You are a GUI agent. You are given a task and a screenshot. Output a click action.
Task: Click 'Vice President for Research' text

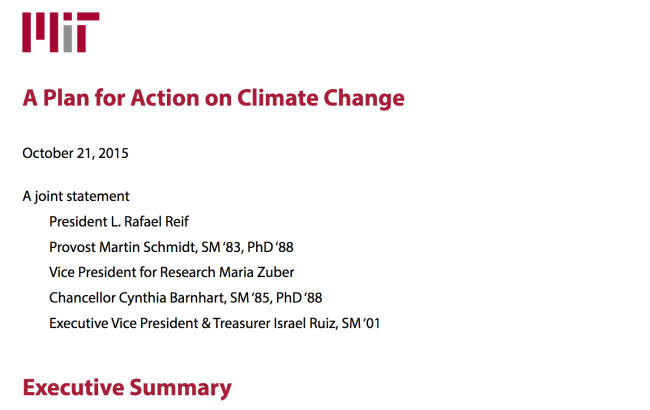tap(132, 272)
